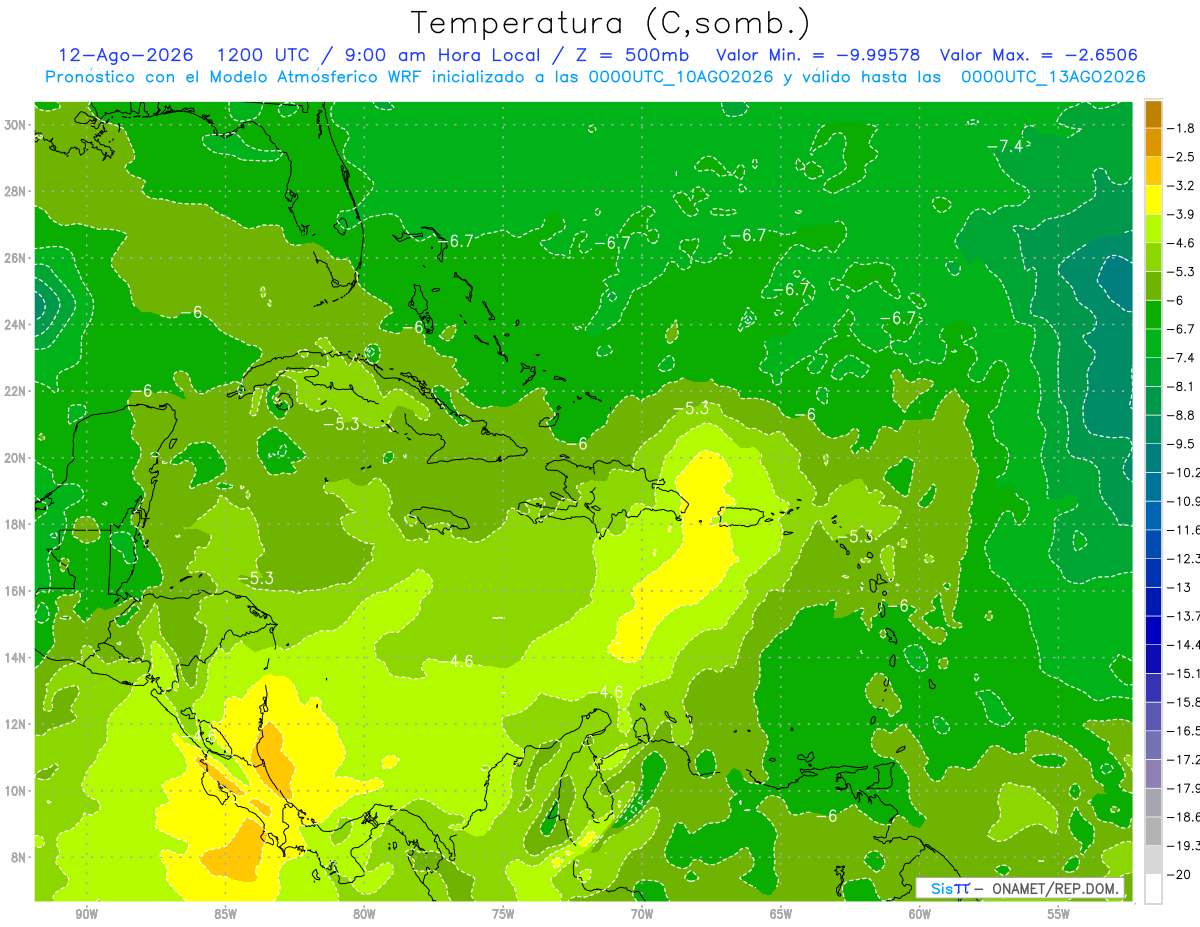Click the "14N" latitude axis label

click(x=16, y=657)
